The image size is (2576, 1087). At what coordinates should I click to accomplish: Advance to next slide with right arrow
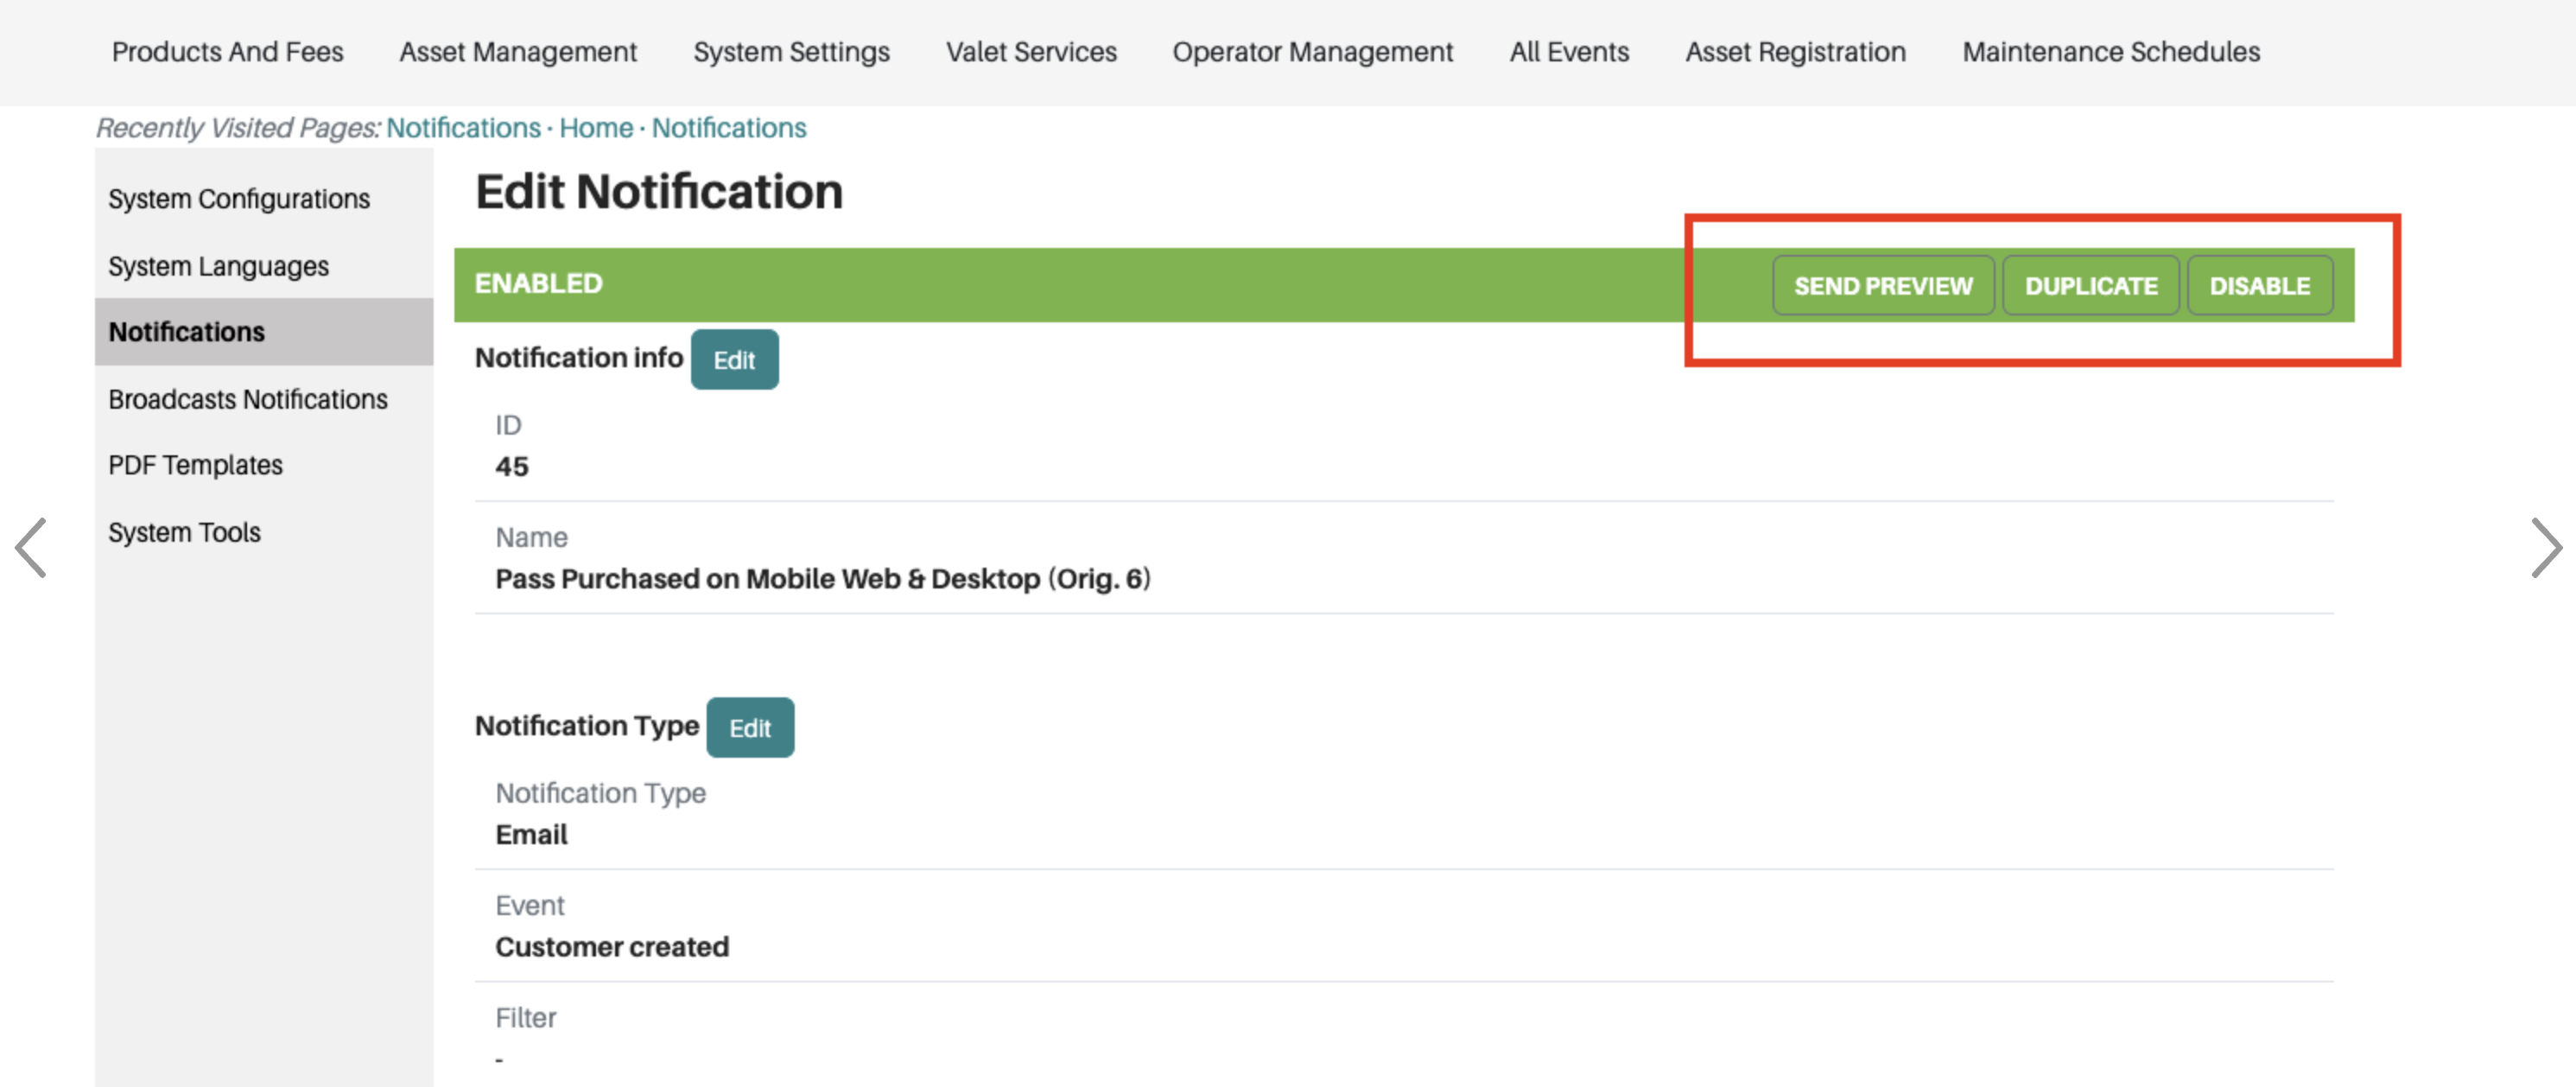(x=2544, y=547)
